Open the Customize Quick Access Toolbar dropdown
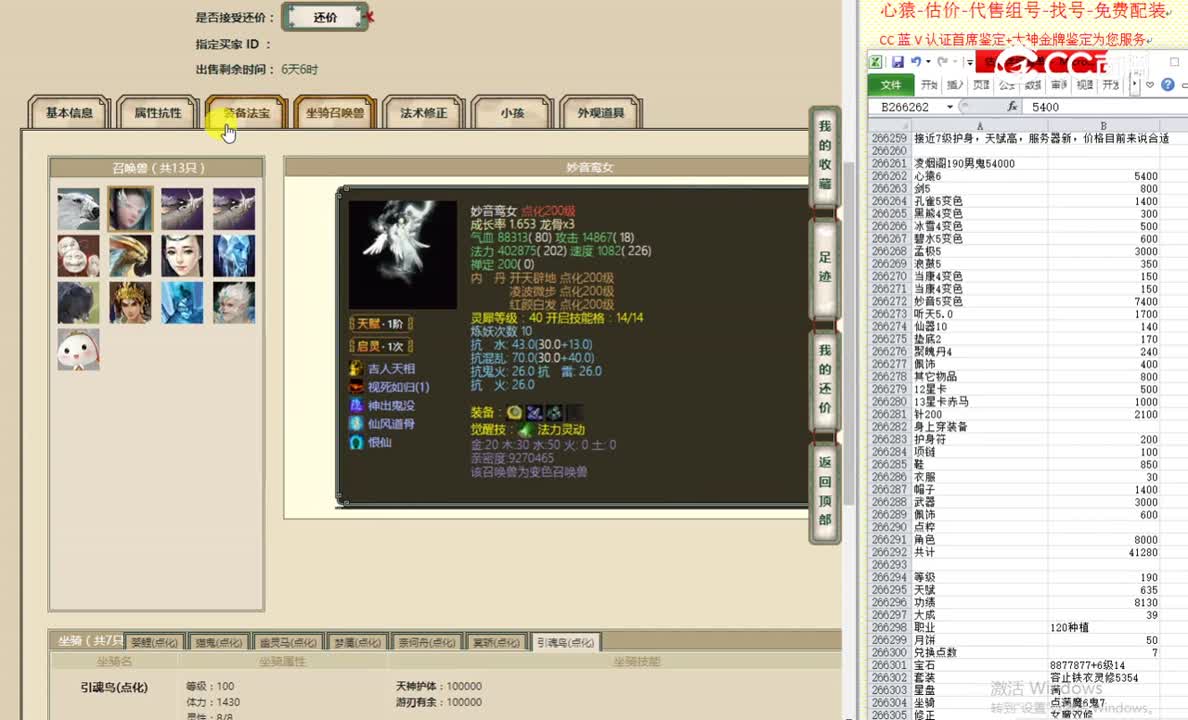The image size is (1188, 720). (x=970, y=62)
